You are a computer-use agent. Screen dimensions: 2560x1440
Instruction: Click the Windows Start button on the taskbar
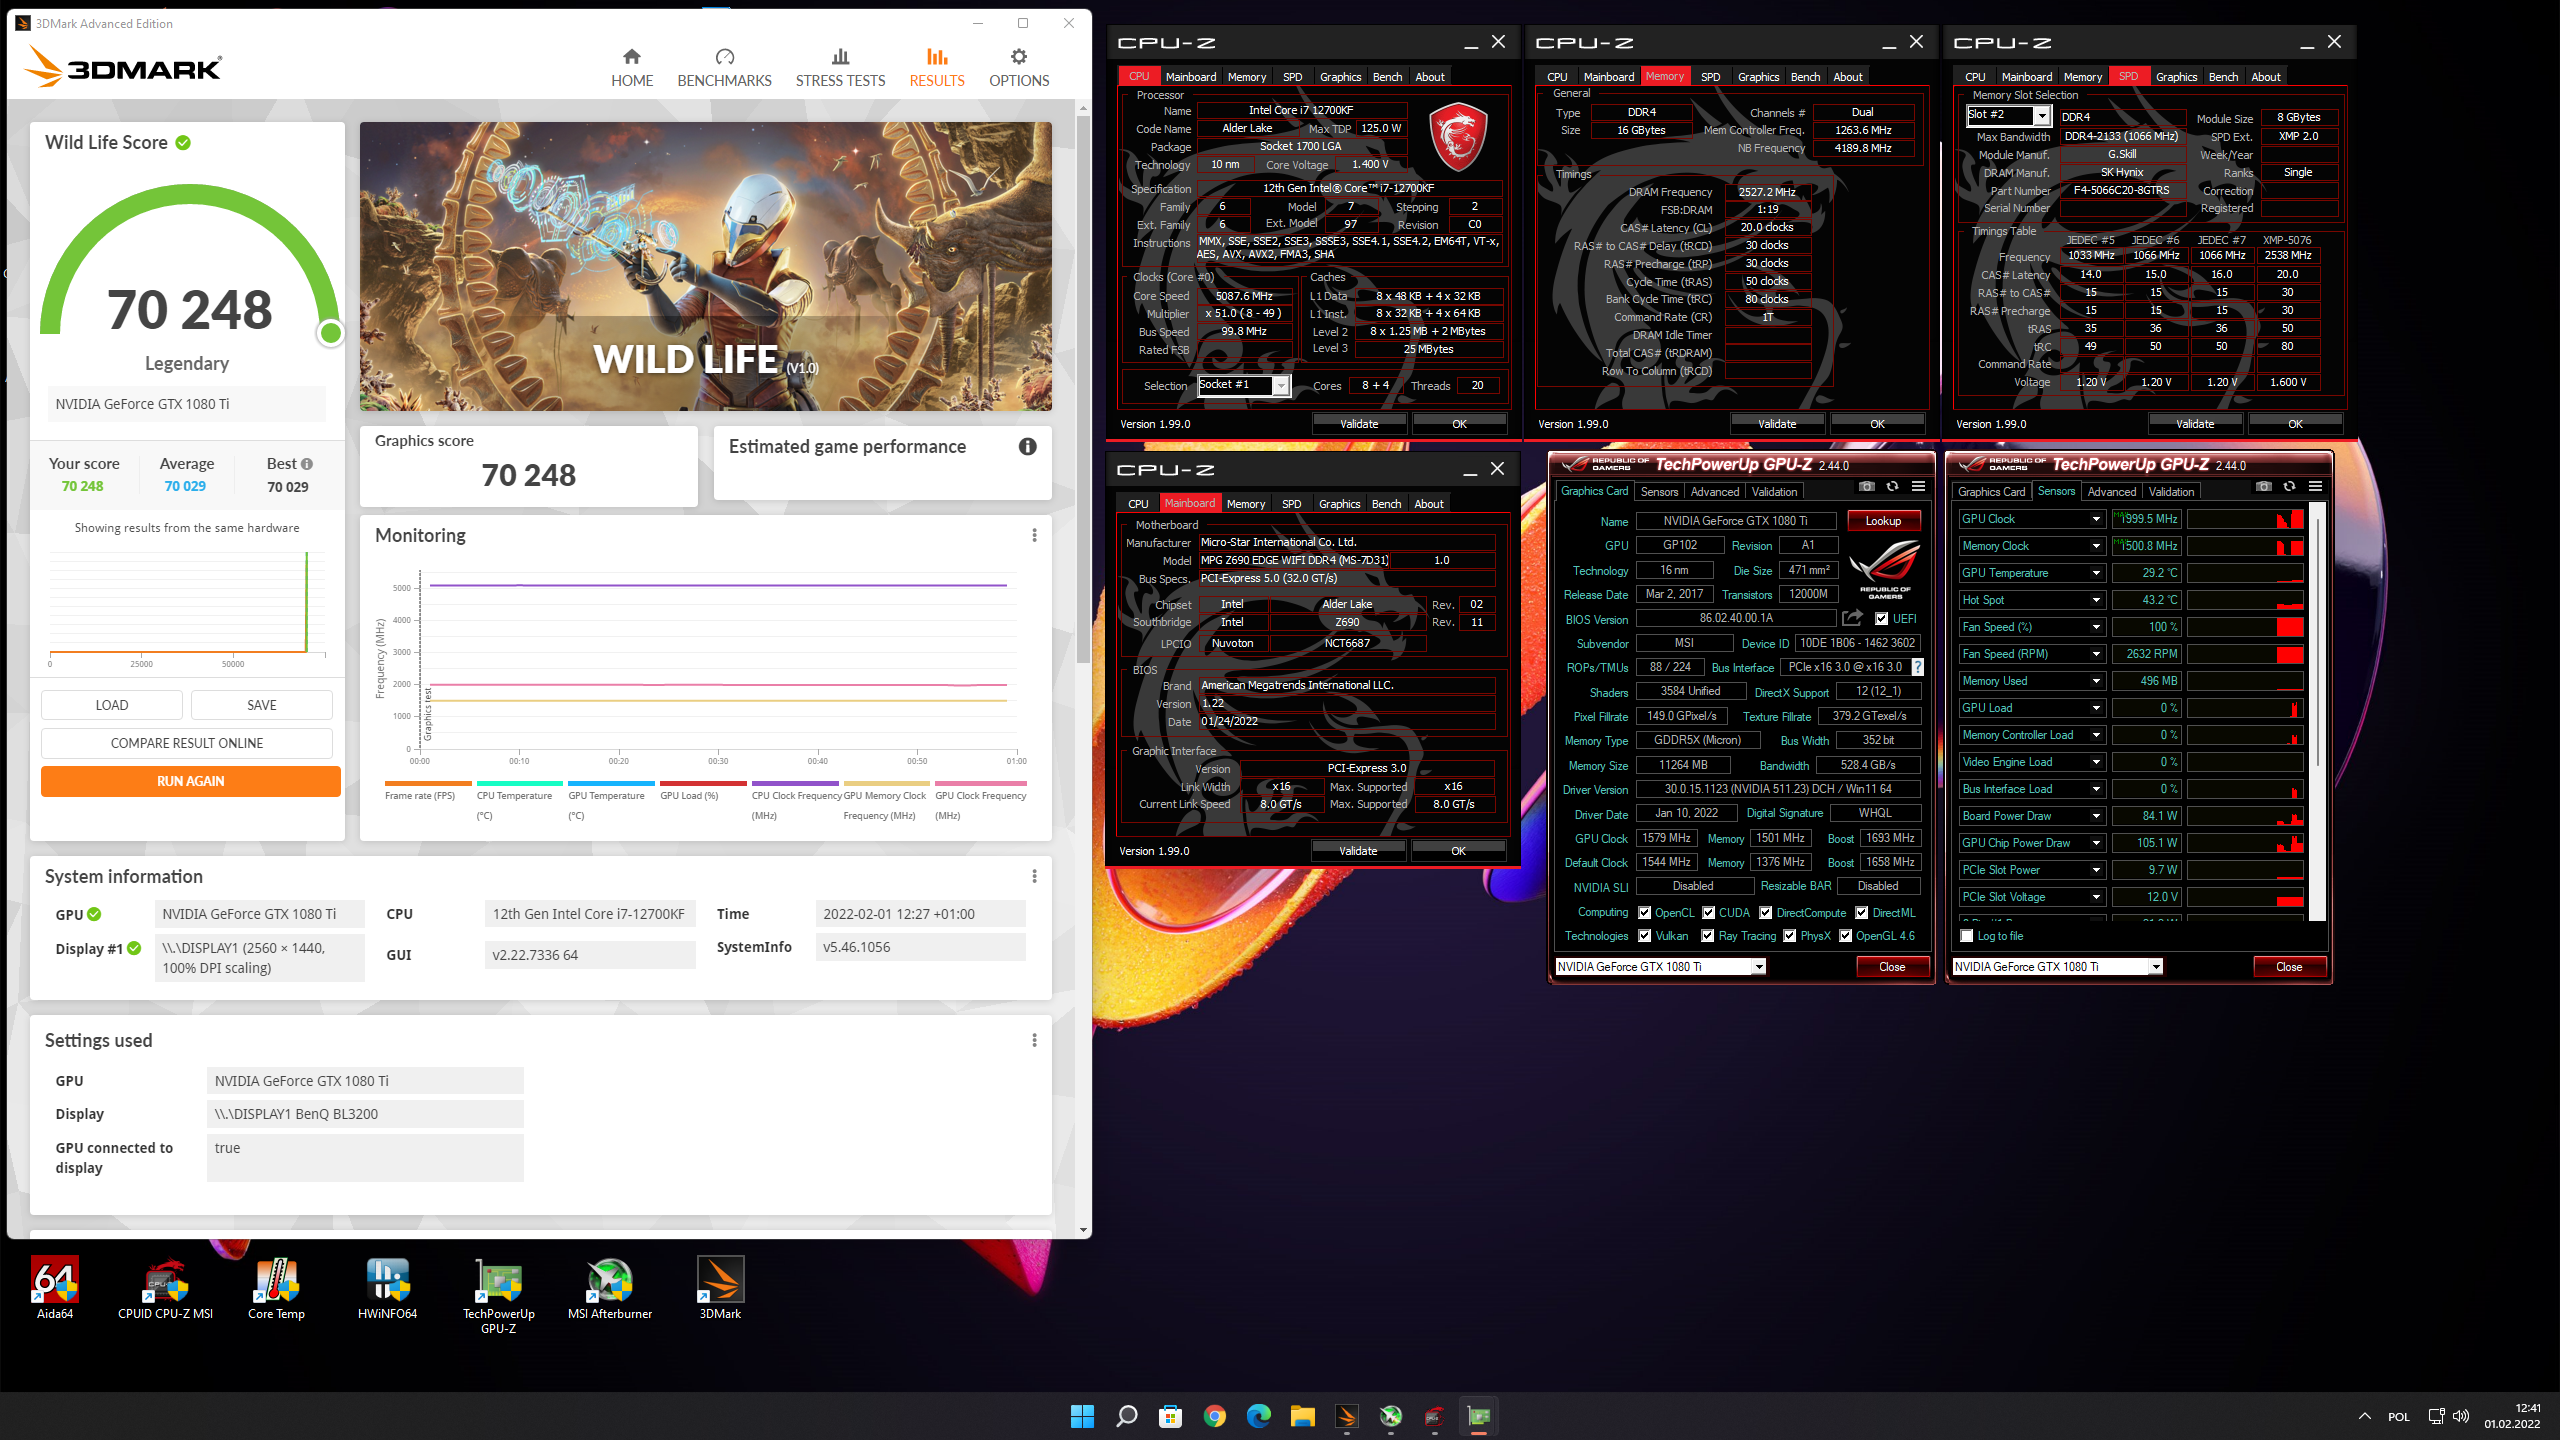[1082, 1416]
